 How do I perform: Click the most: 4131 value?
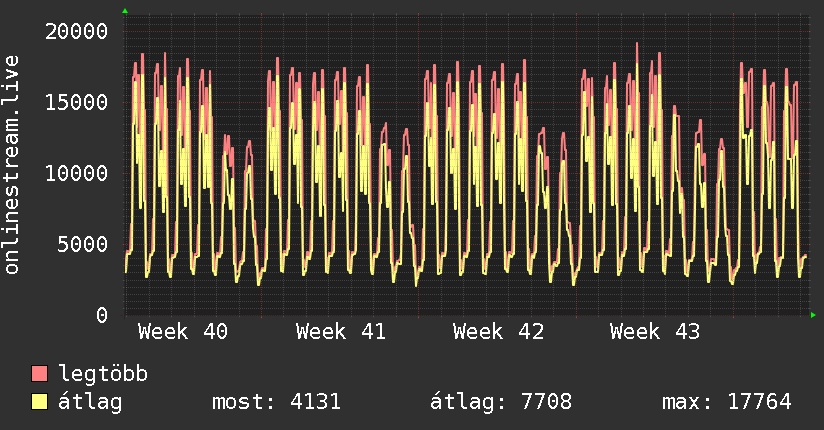[x=276, y=402]
